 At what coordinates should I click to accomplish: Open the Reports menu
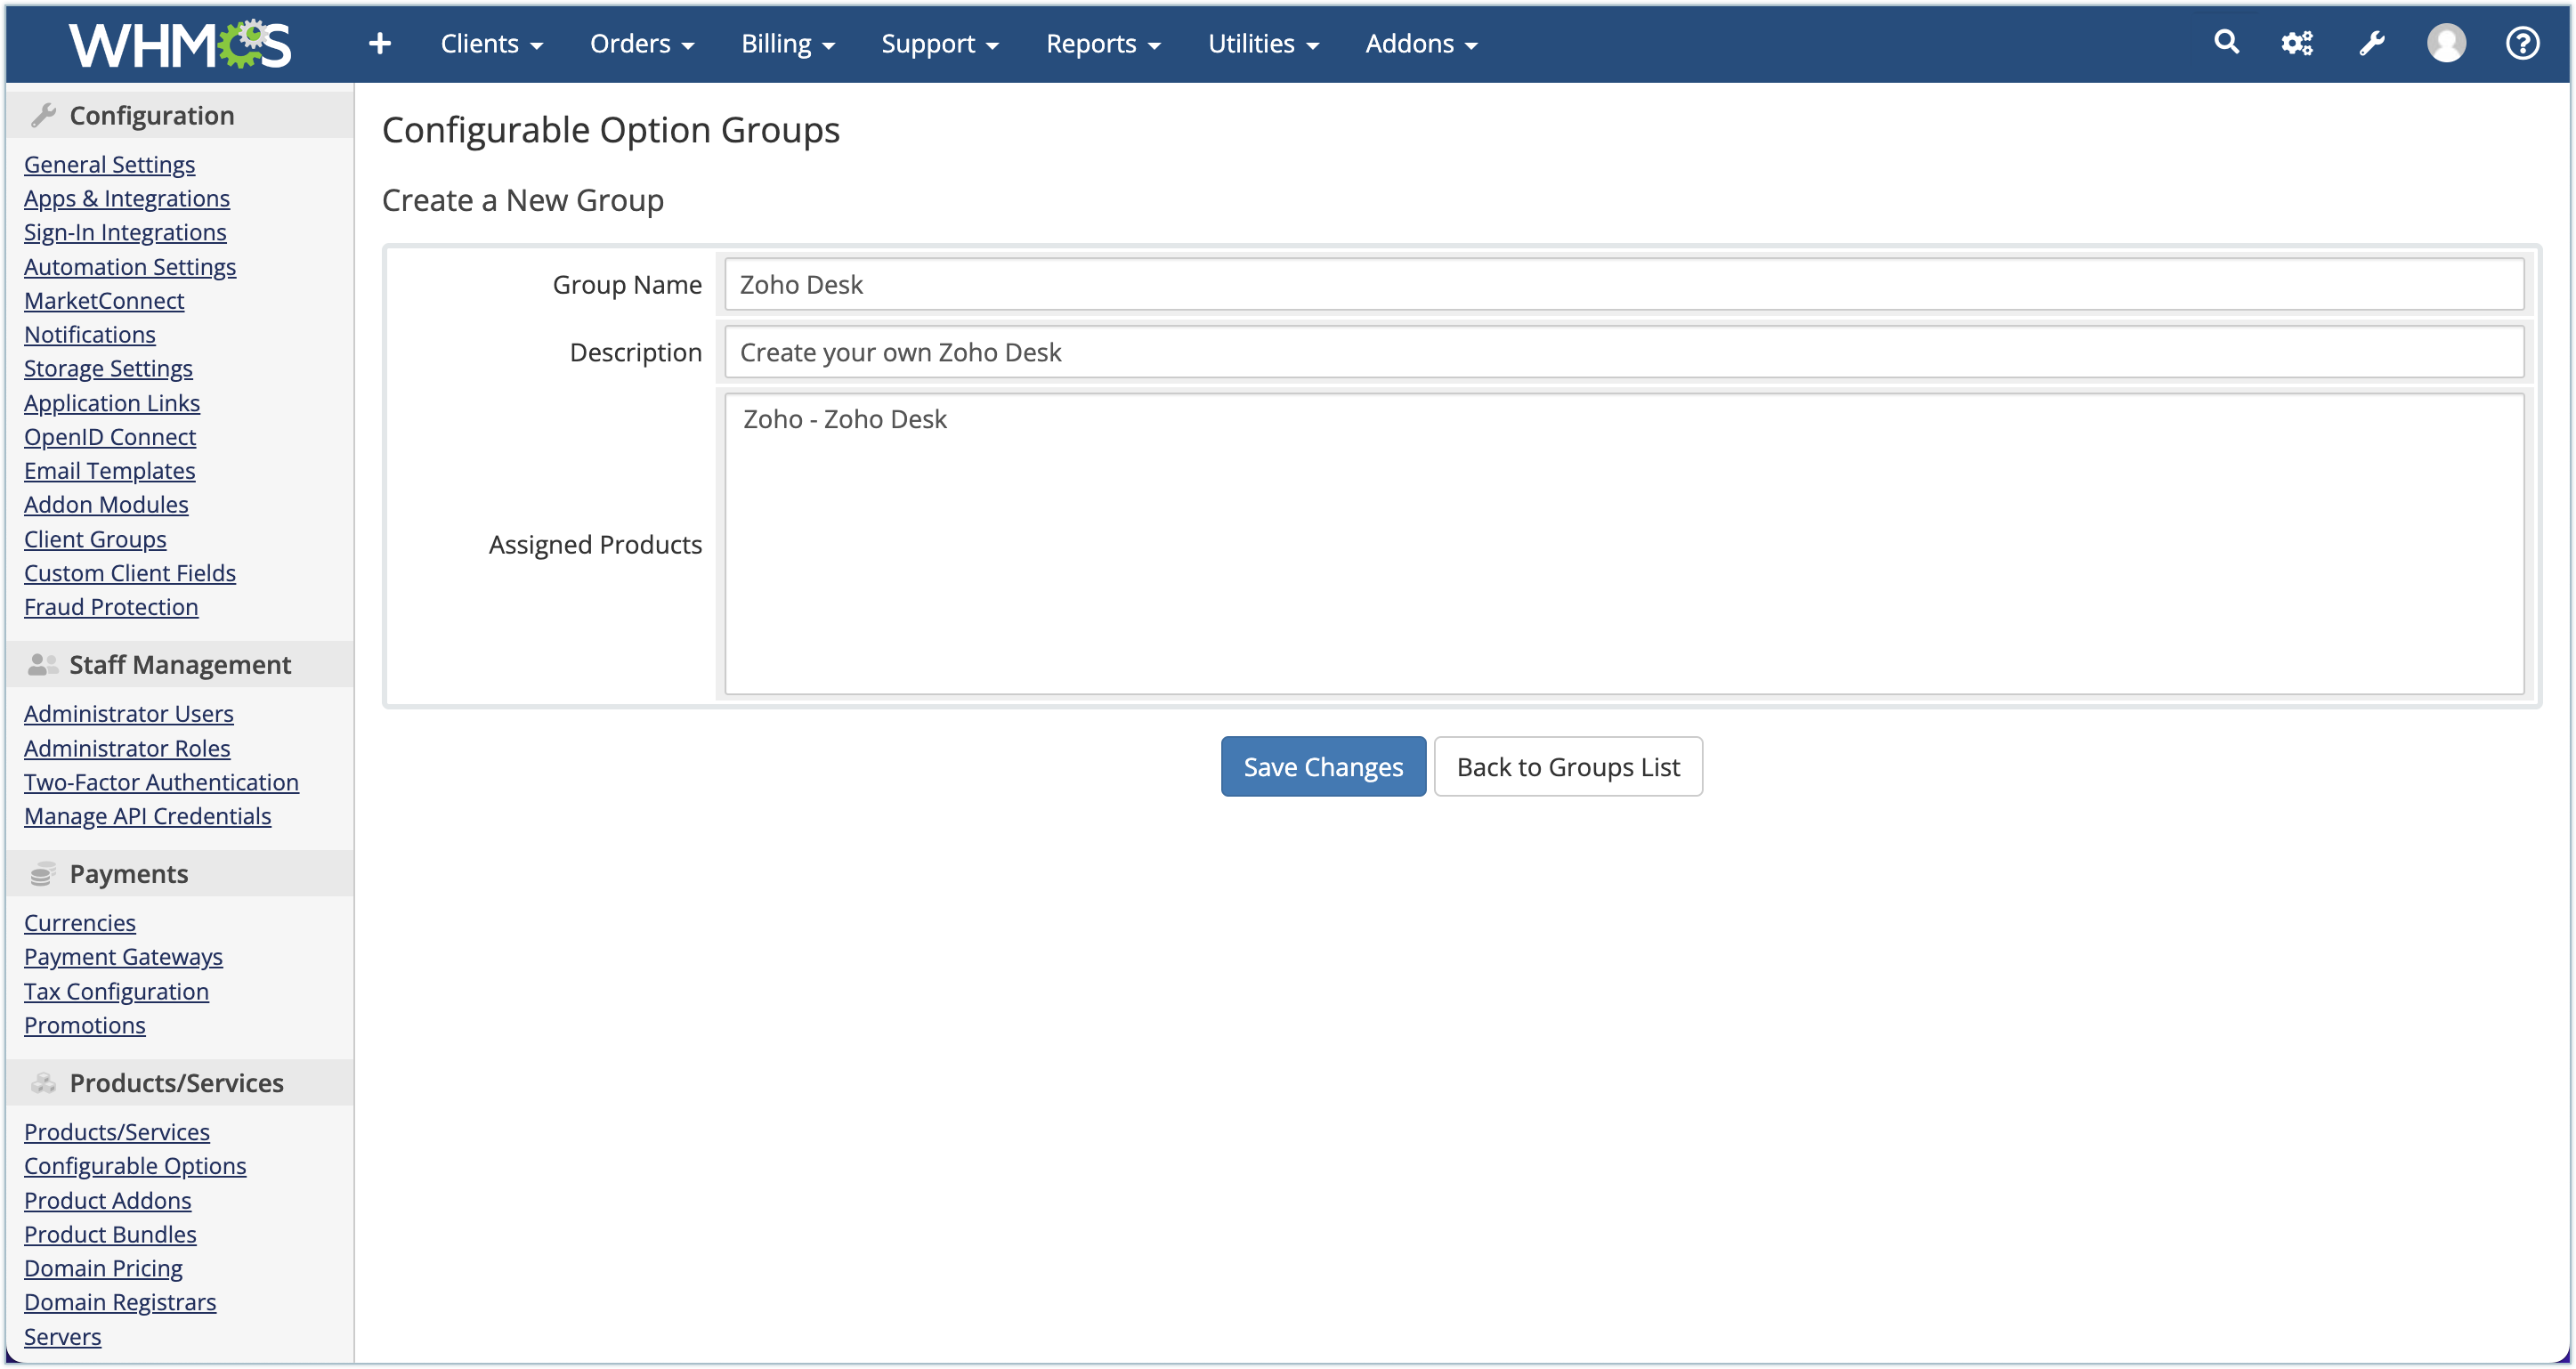(x=1102, y=44)
